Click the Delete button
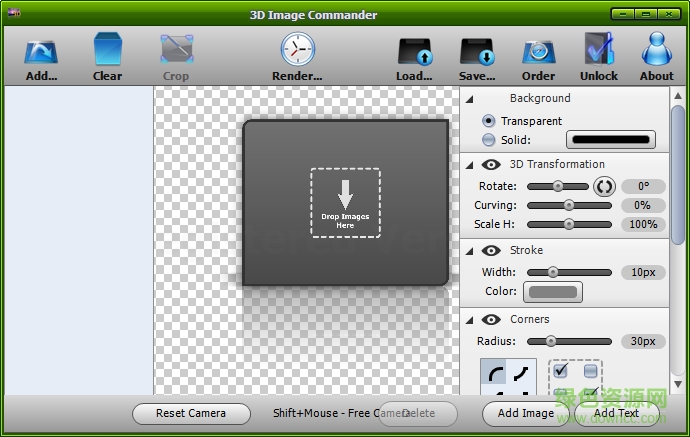 418,414
